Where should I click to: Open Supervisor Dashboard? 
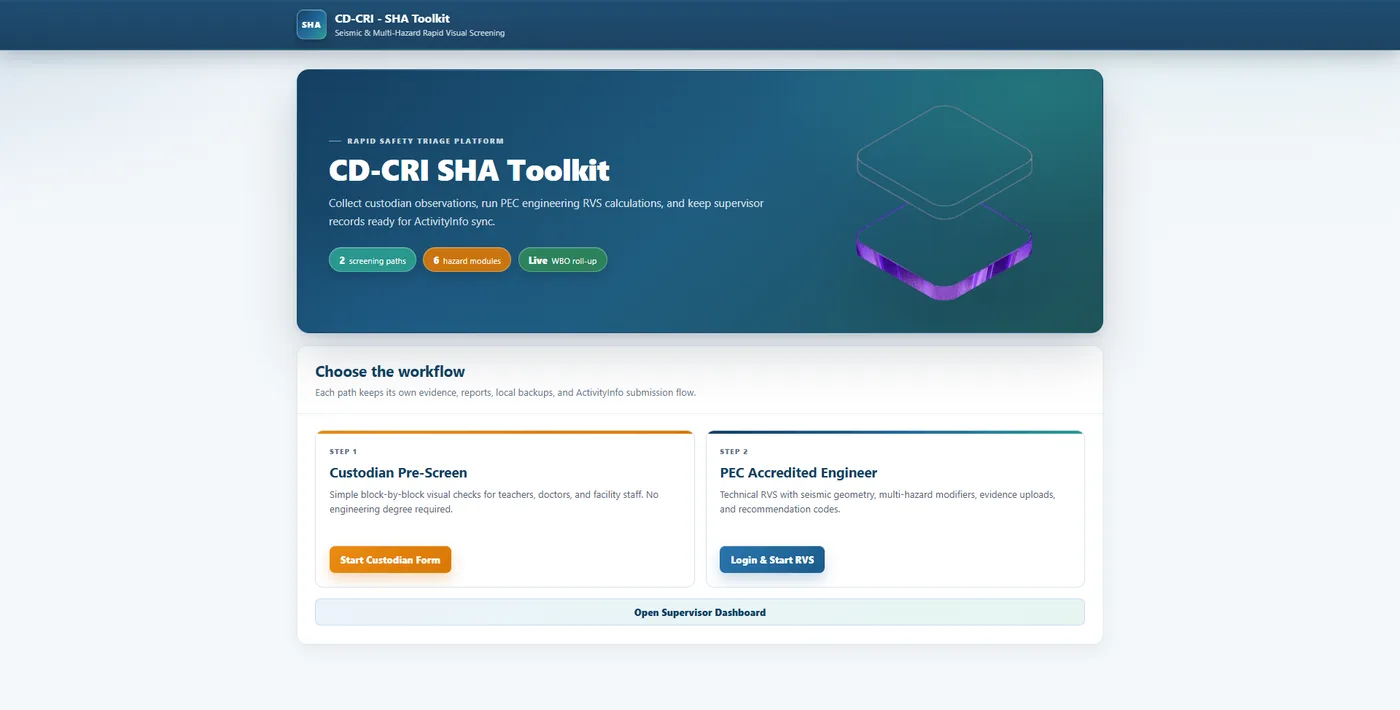700,612
